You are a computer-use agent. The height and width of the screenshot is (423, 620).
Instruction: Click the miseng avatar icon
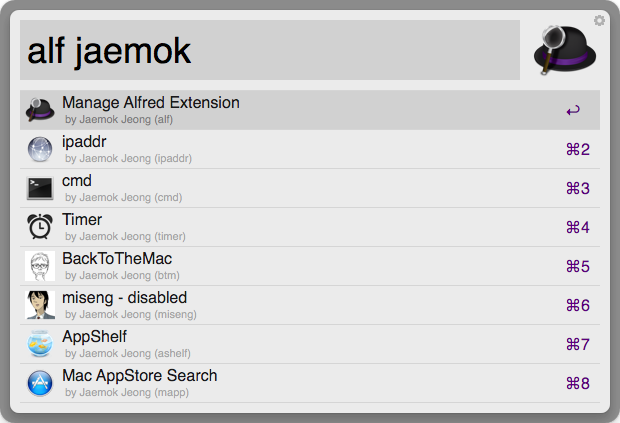(x=40, y=305)
